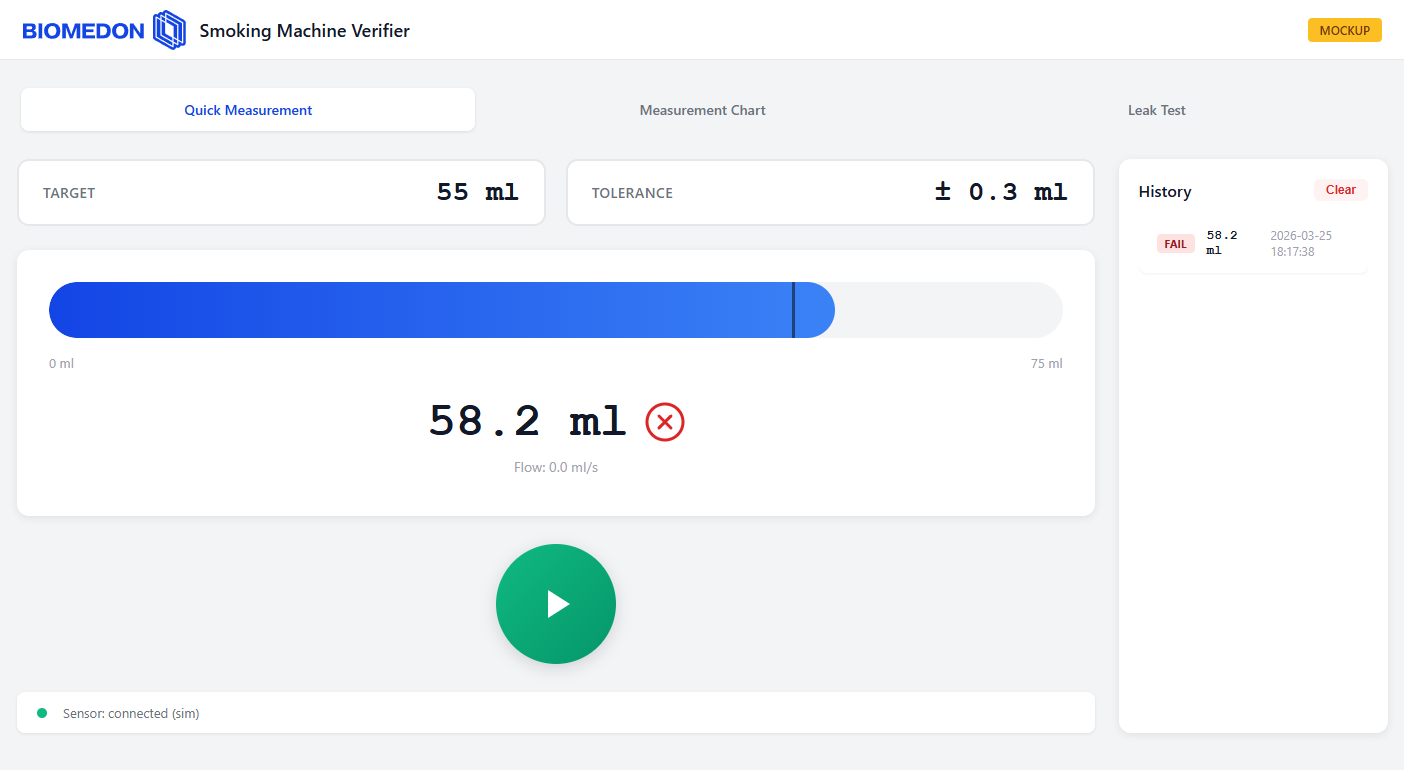Click the 55 ml target value

pyautogui.click(x=477, y=192)
